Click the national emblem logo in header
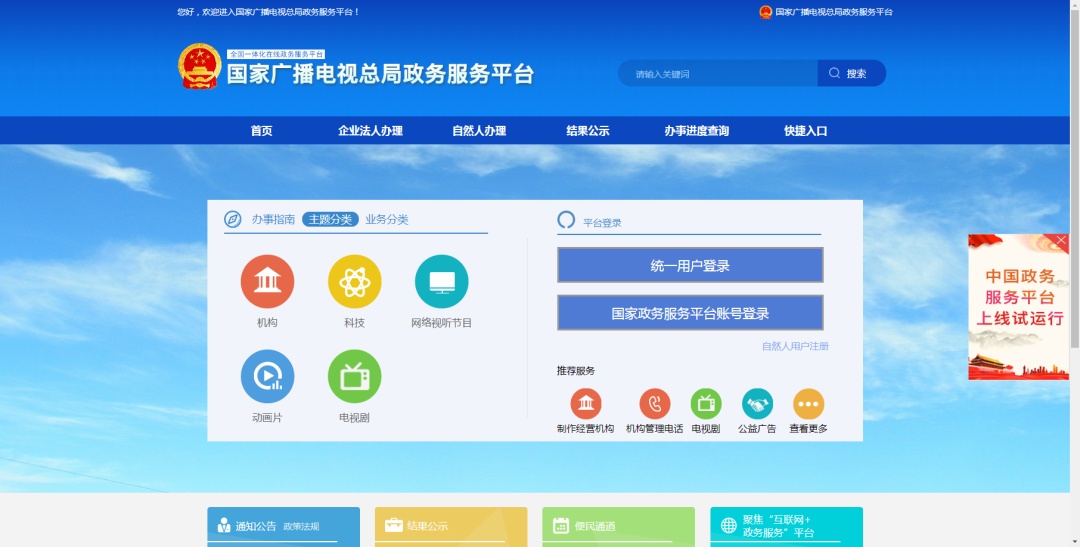This screenshot has width=1080, height=547. (200, 66)
